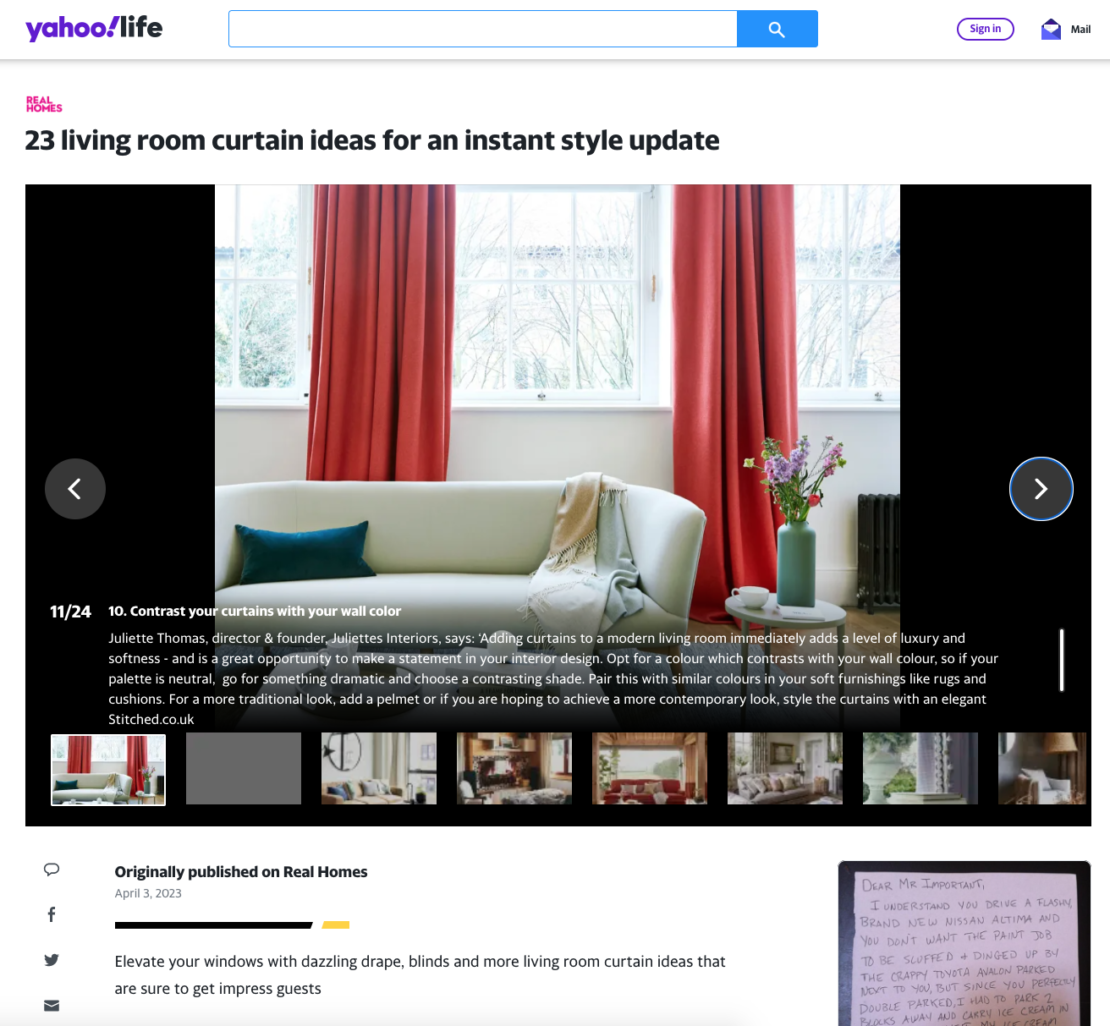Advance the gallery with the right arrow
The width and height of the screenshot is (1110, 1026).
pyautogui.click(x=1041, y=489)
